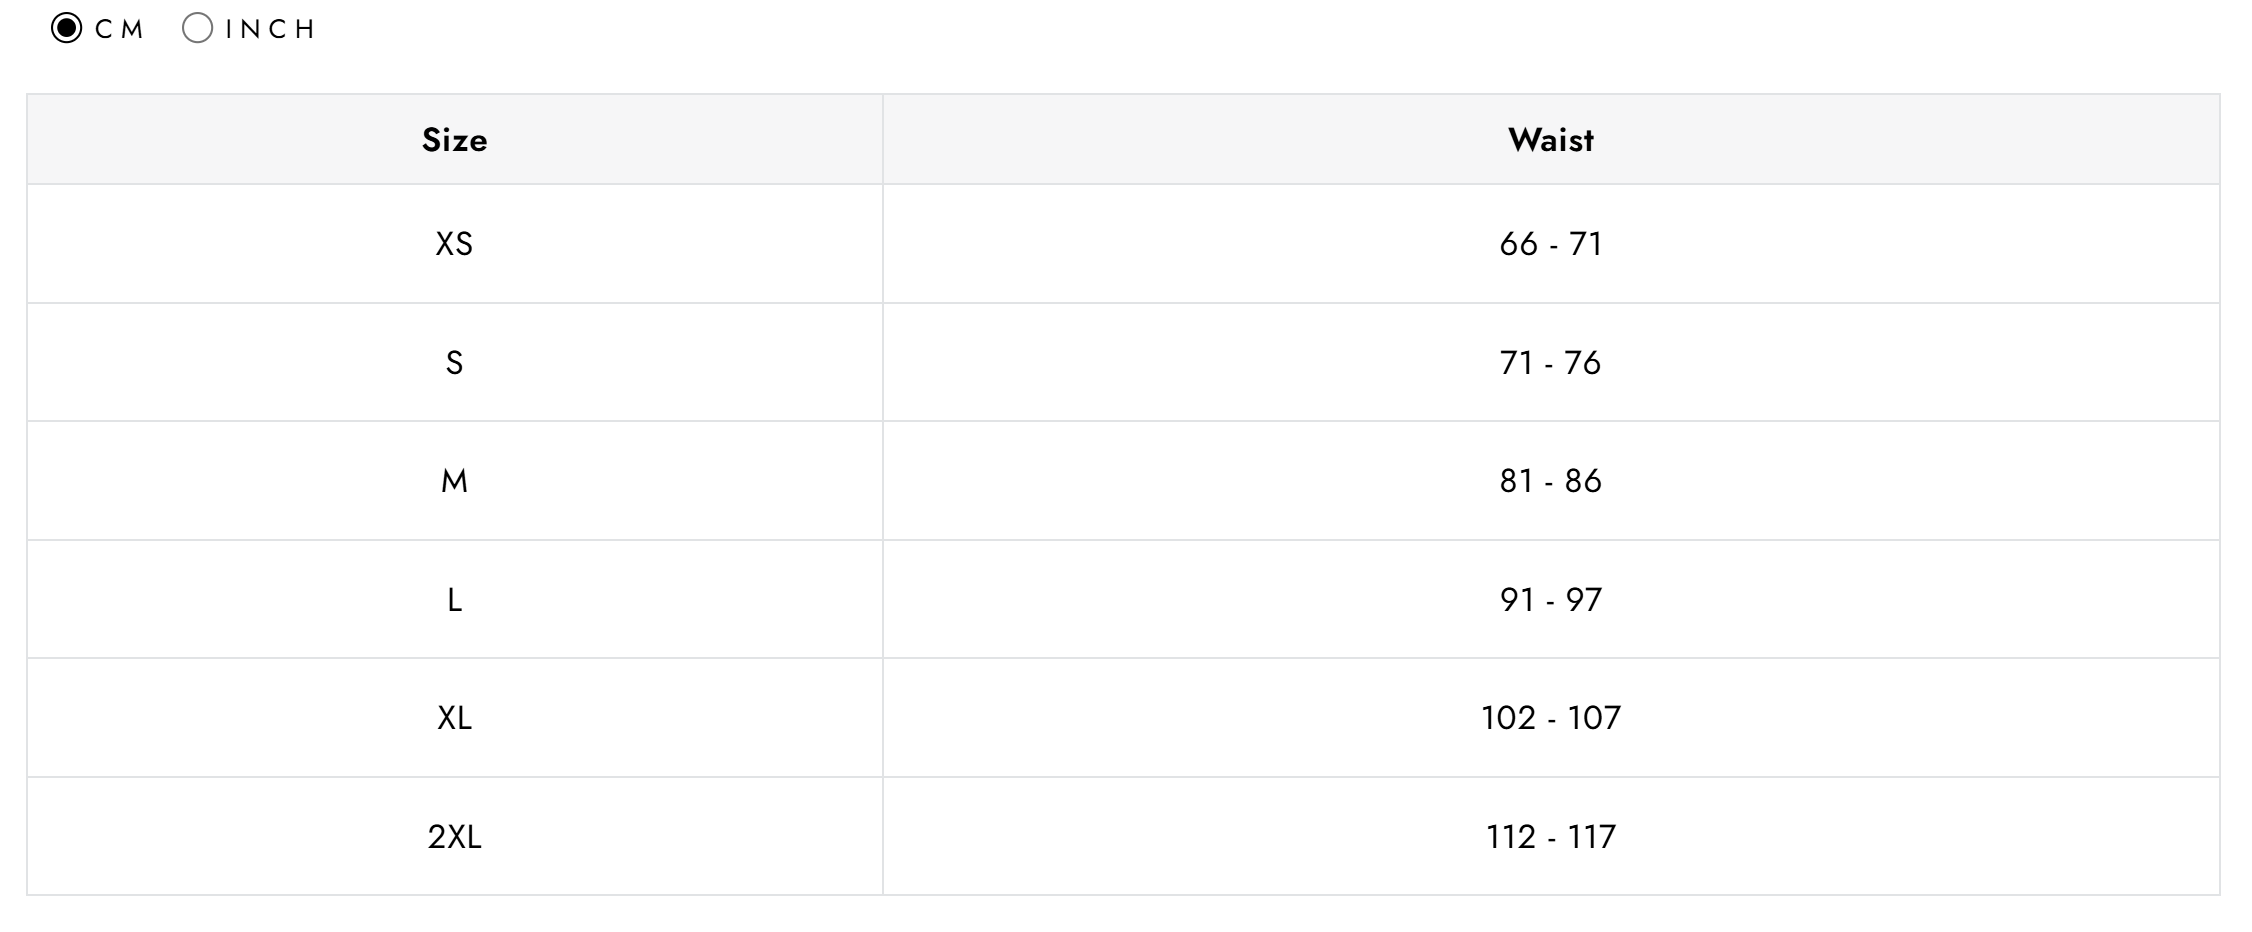Click the 102 - 107 waist value
This screenshot has width=2252, height=932.
pos(1550,718)
